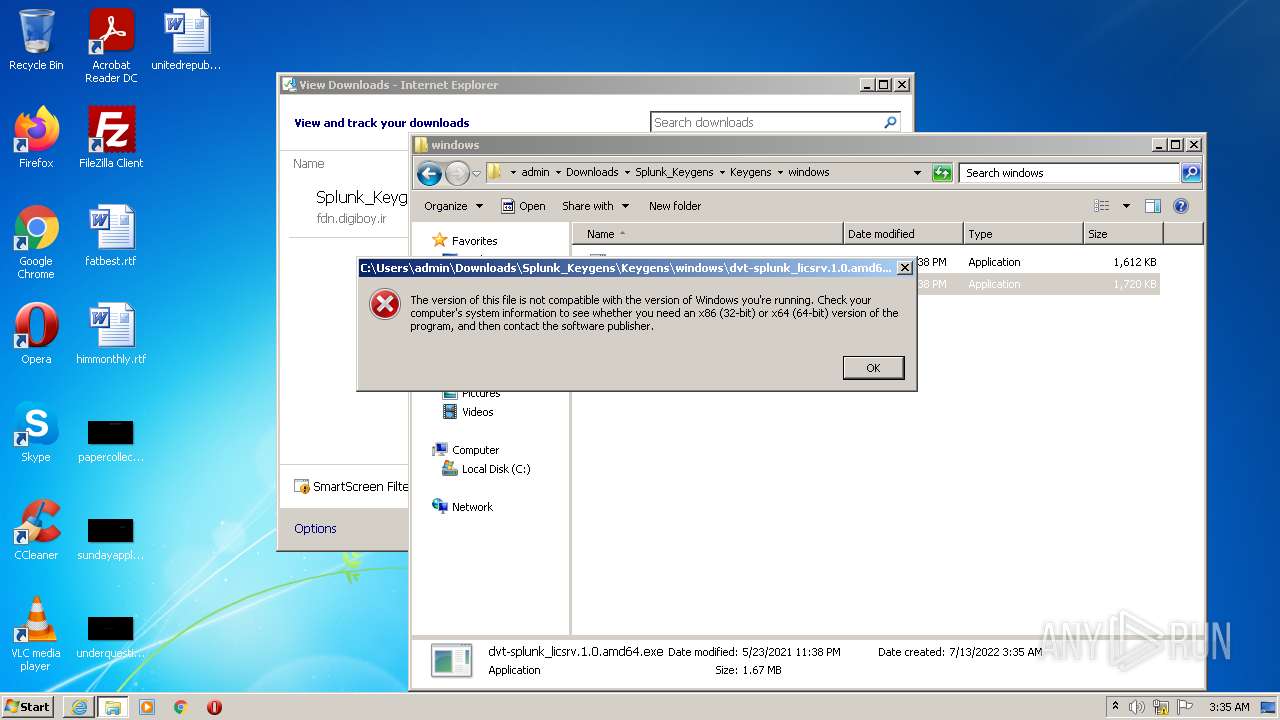This screenshot has width=1280, height=720.
Task: Close the error dialog with its X button
Action: [x=904, y=268]
